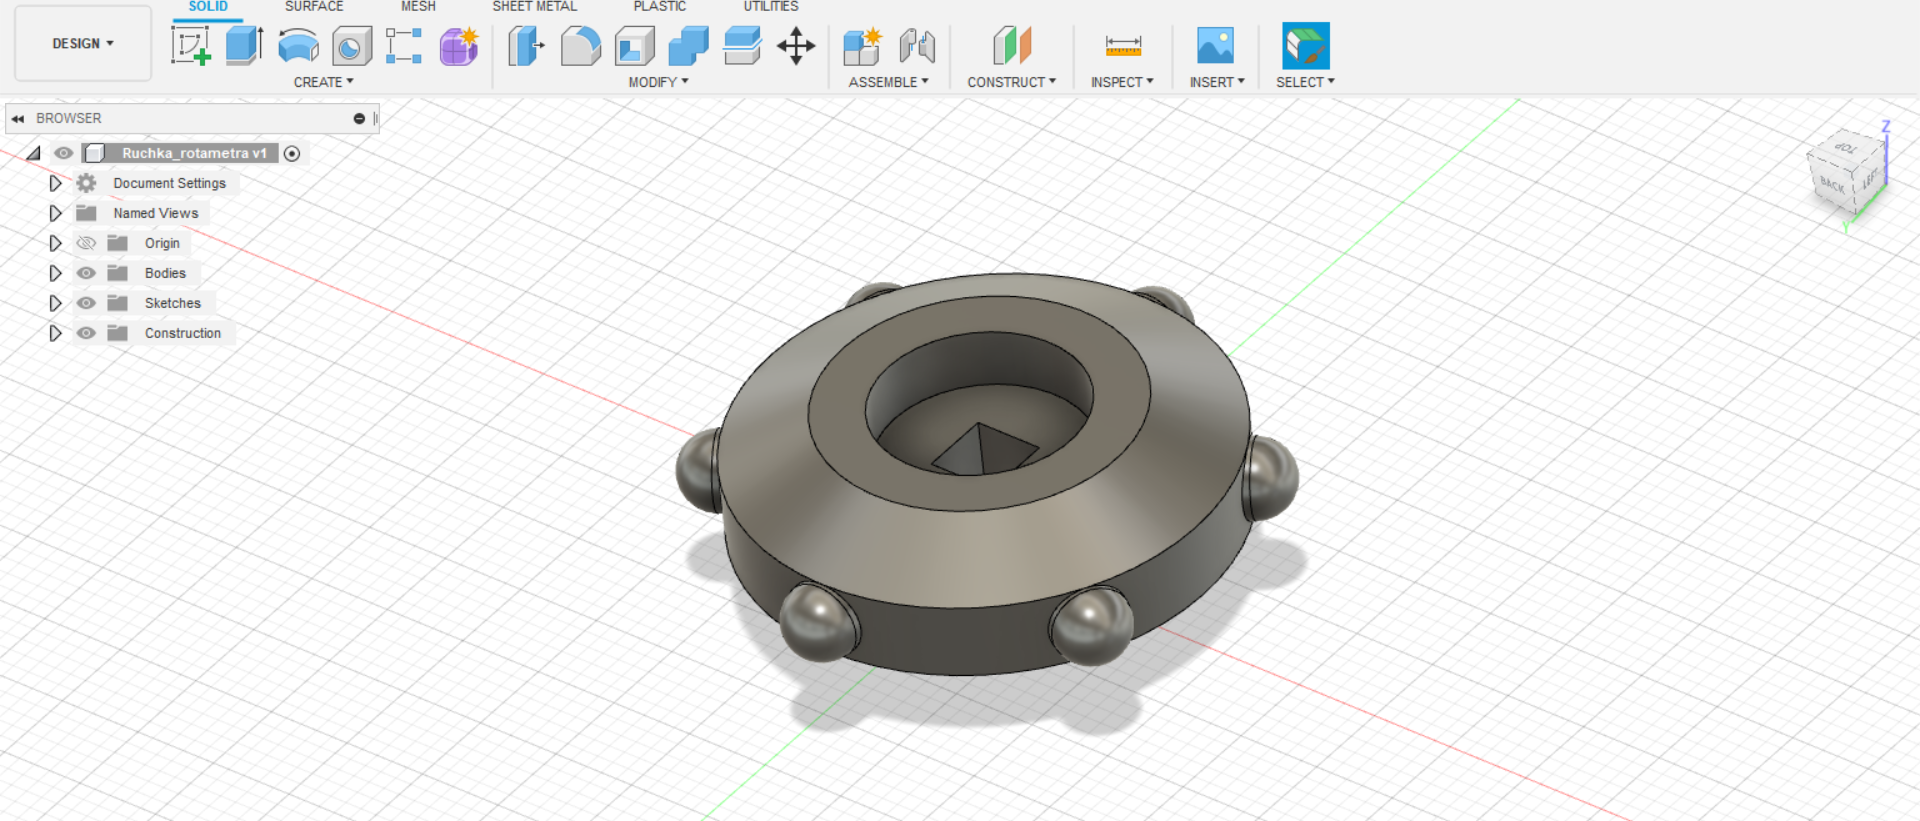The height and width of the screenshot is (821, 1920).
Task: Click the Create Sketch icon
Action: tap(190, 46)
